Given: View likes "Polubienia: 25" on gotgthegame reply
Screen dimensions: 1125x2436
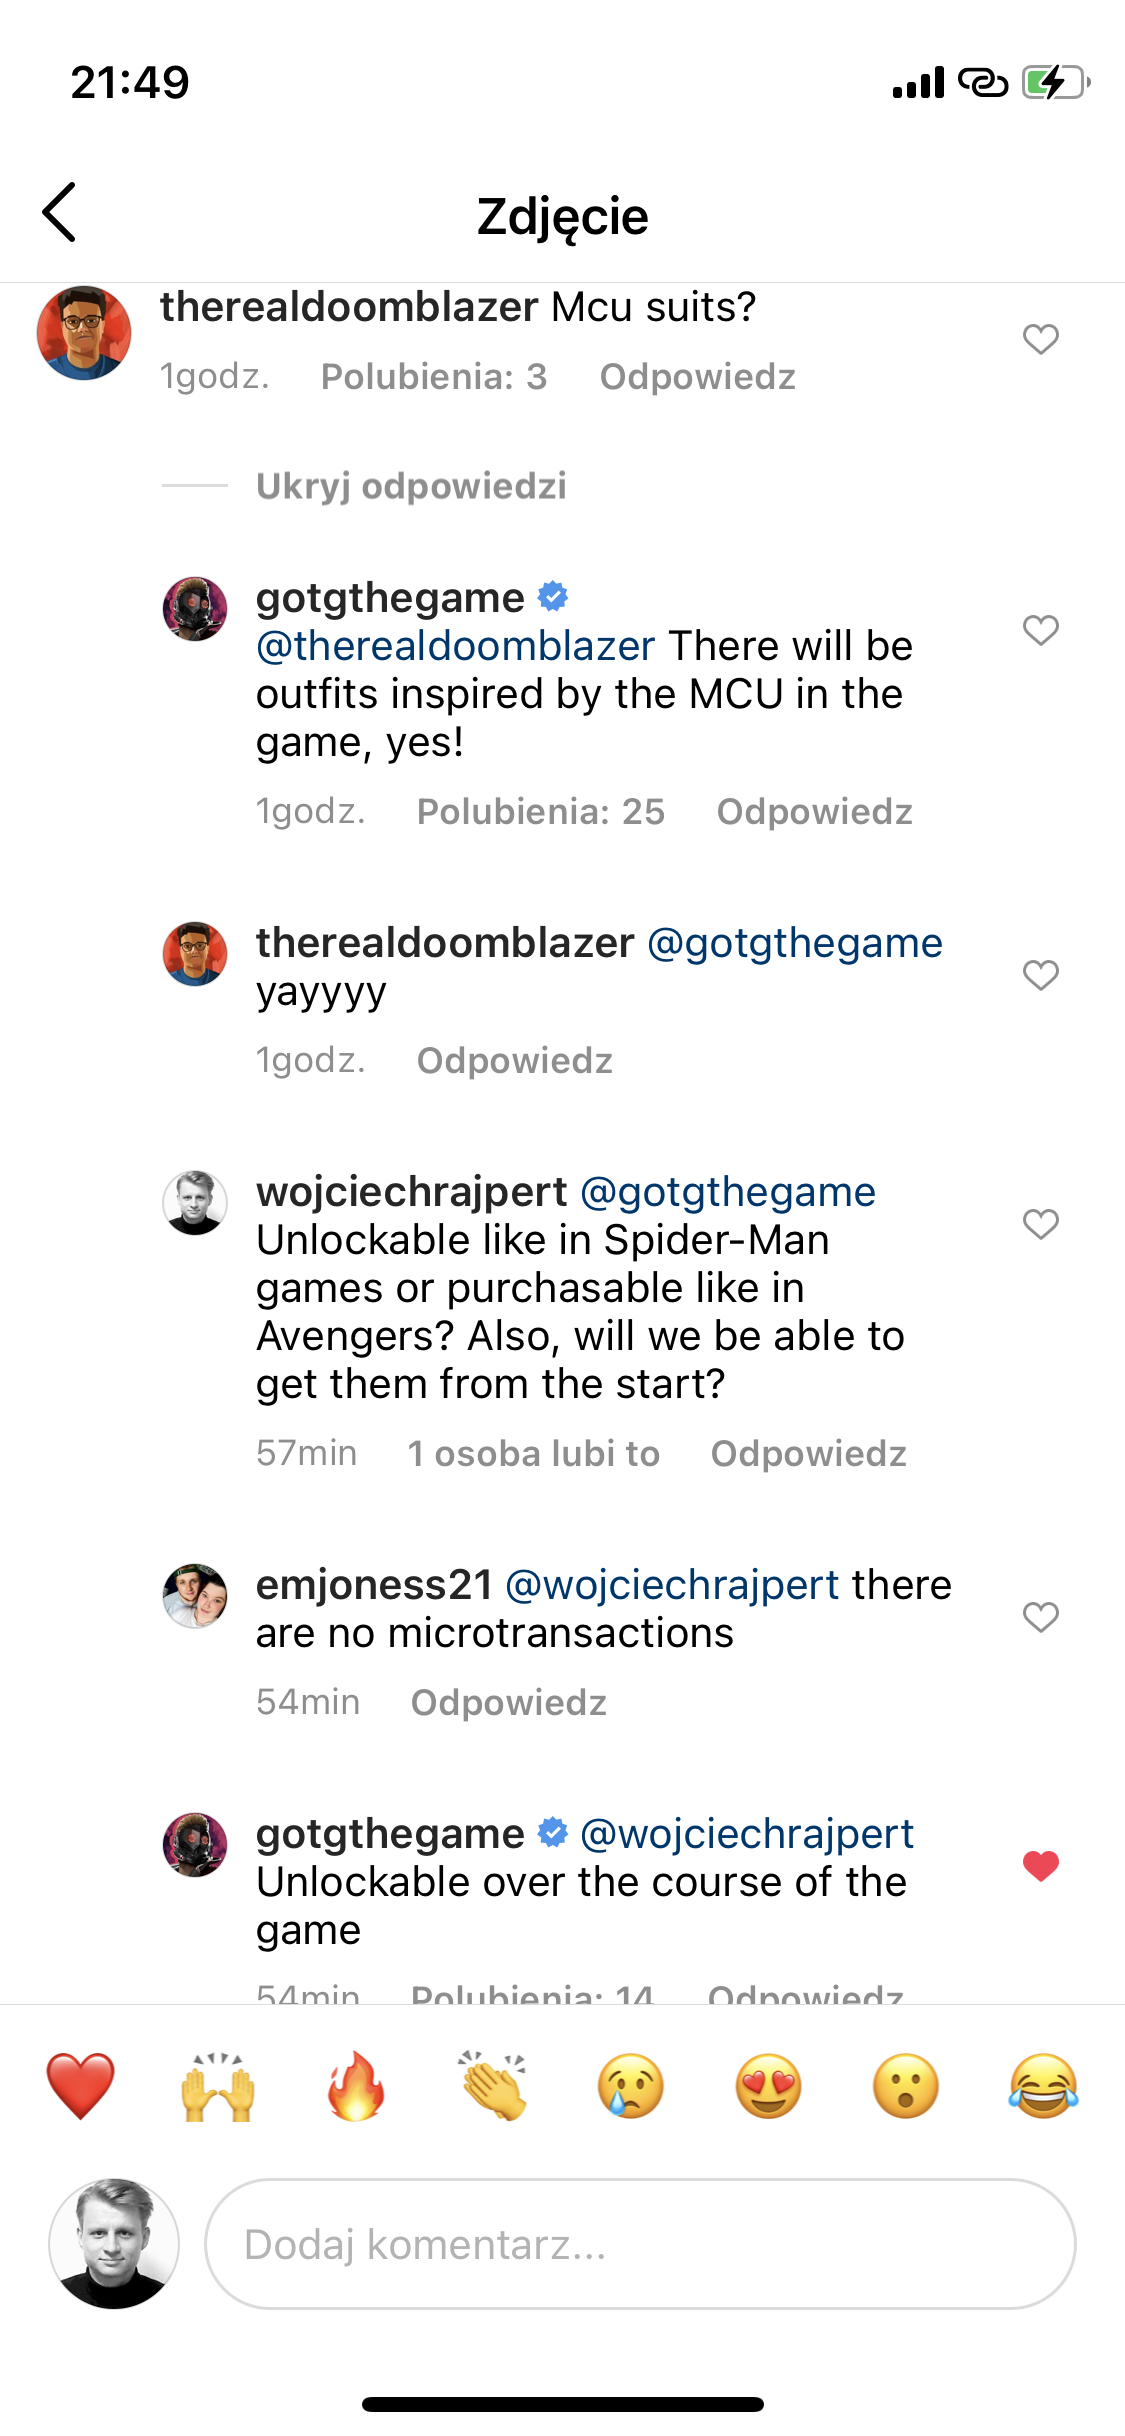Looking at the screenshot, I should 540,812.
